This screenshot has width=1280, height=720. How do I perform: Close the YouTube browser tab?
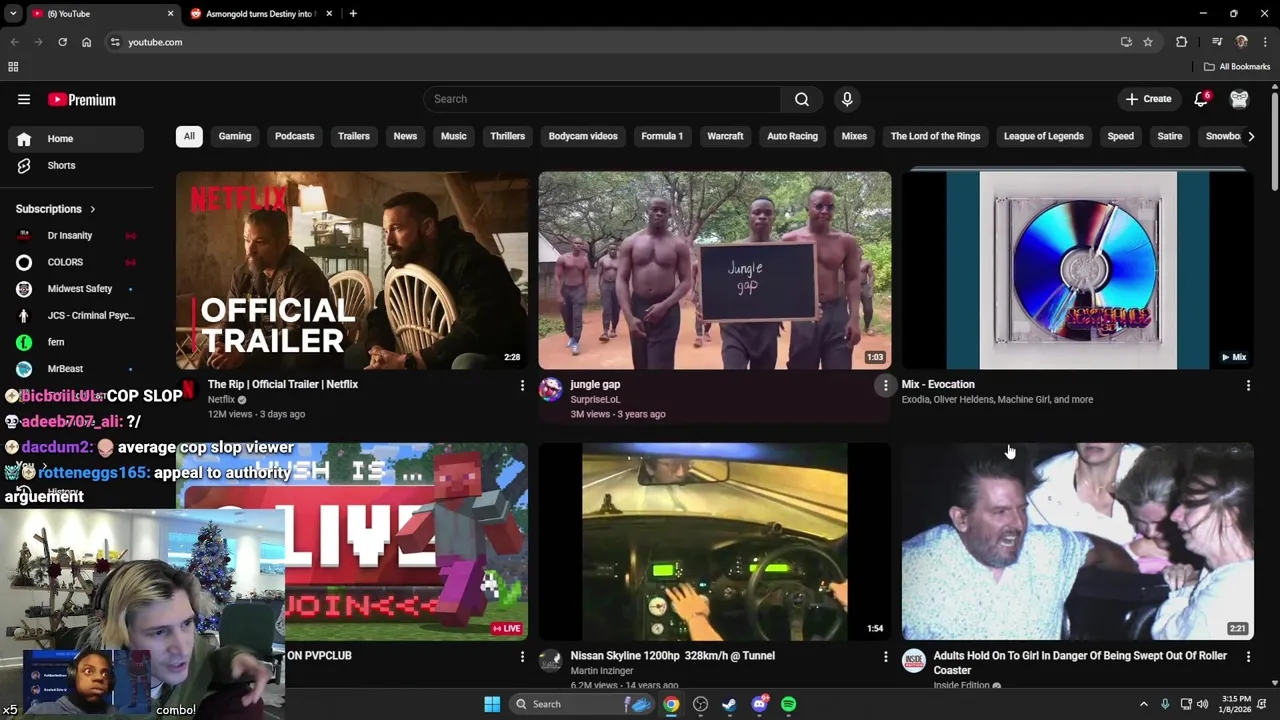[170, 14]
